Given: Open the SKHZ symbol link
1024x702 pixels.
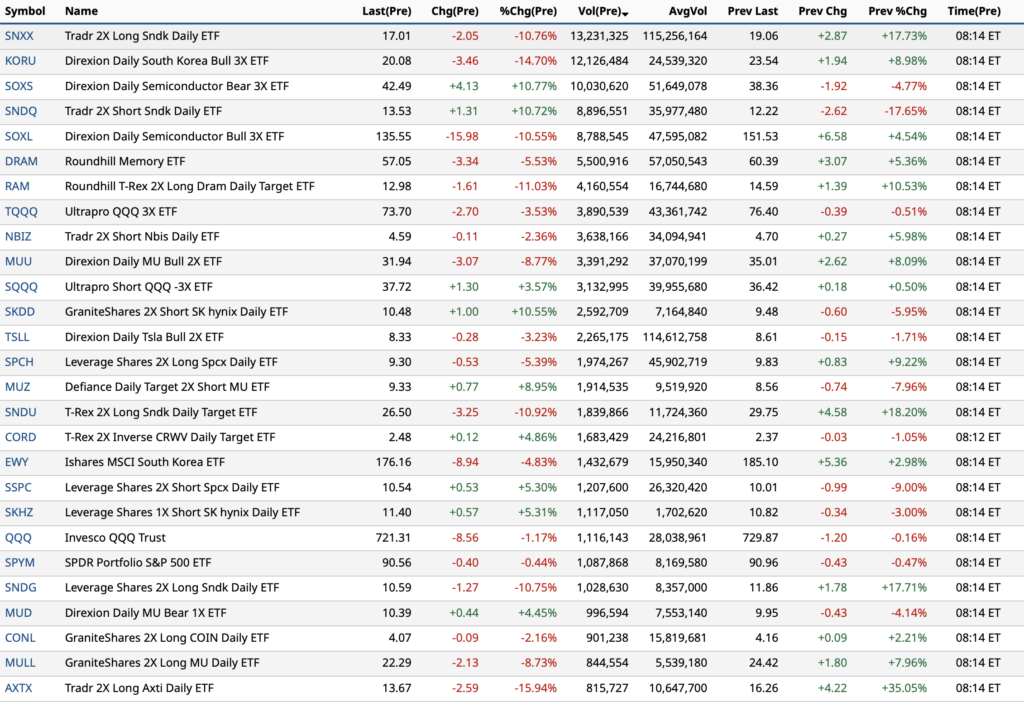Looking at the screenshot, I should point(19,512).
